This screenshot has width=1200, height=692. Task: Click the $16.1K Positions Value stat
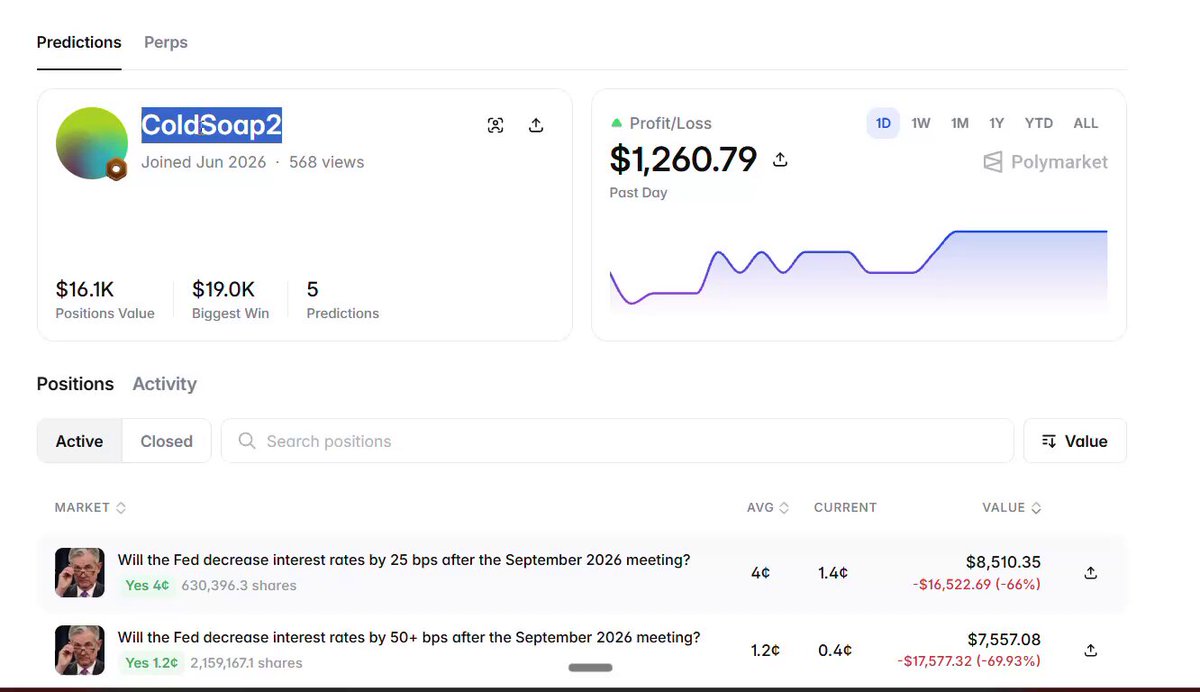105,300
